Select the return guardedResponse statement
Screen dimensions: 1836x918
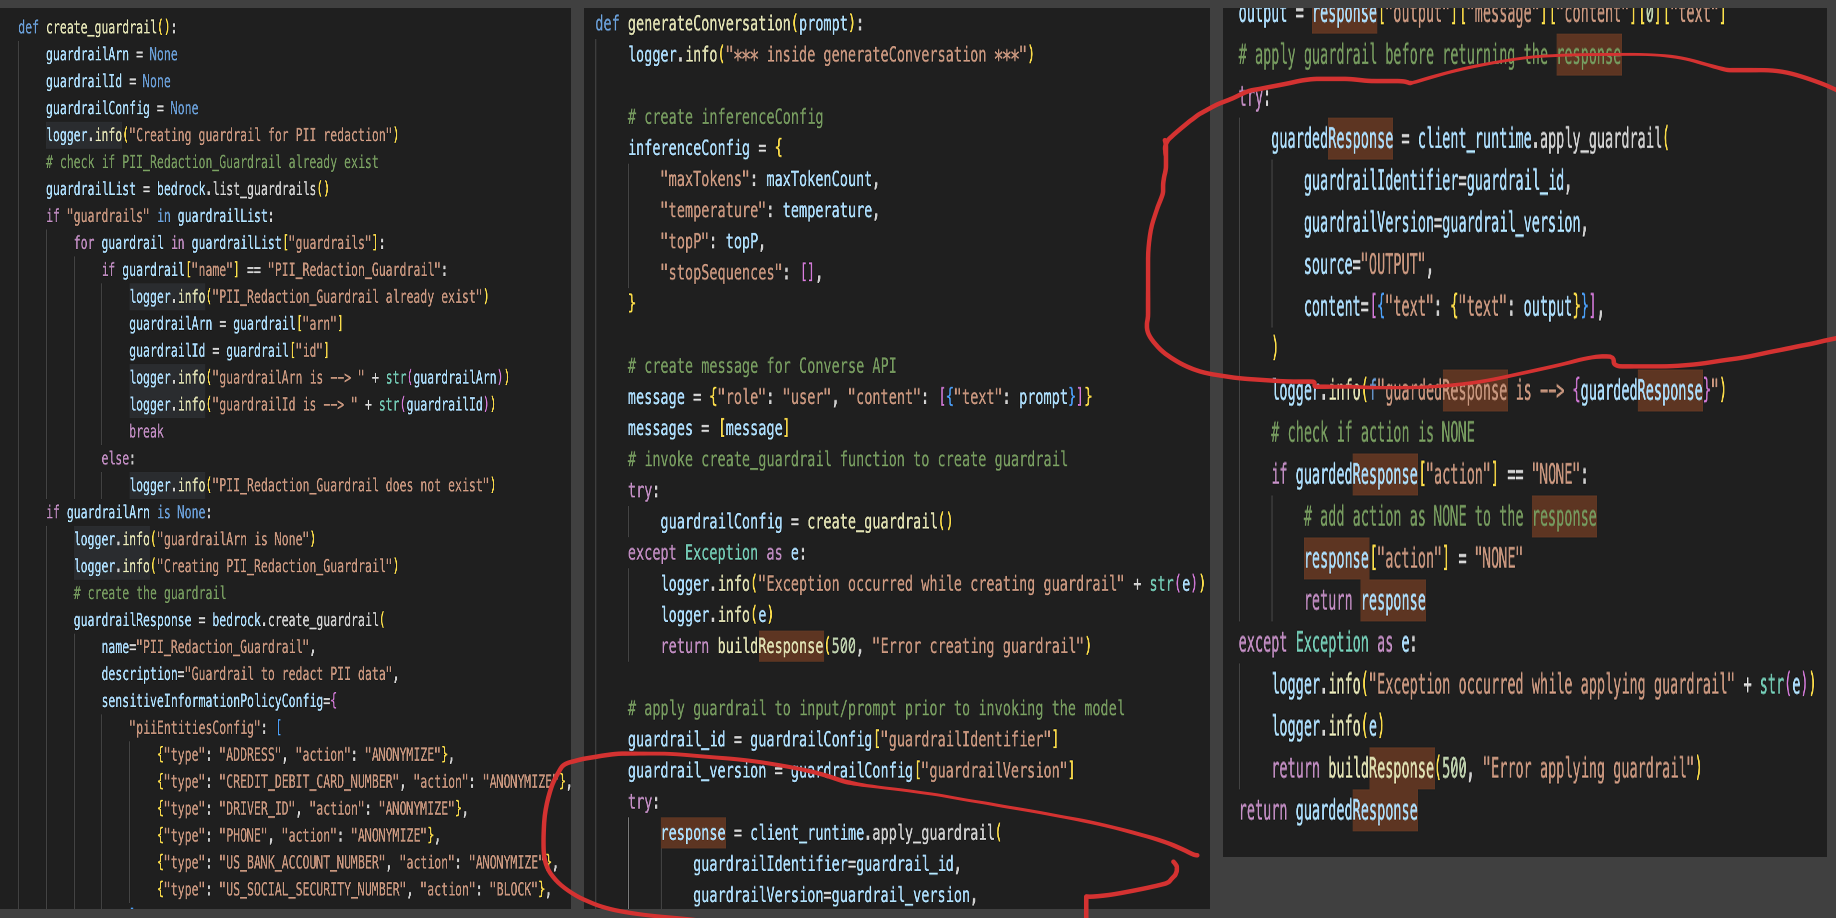1328,811
